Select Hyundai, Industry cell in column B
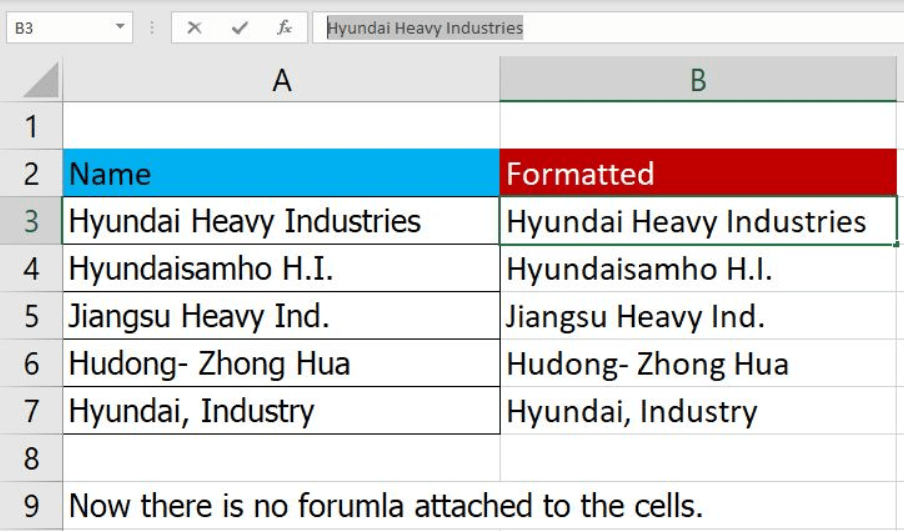 coord(697,411)
